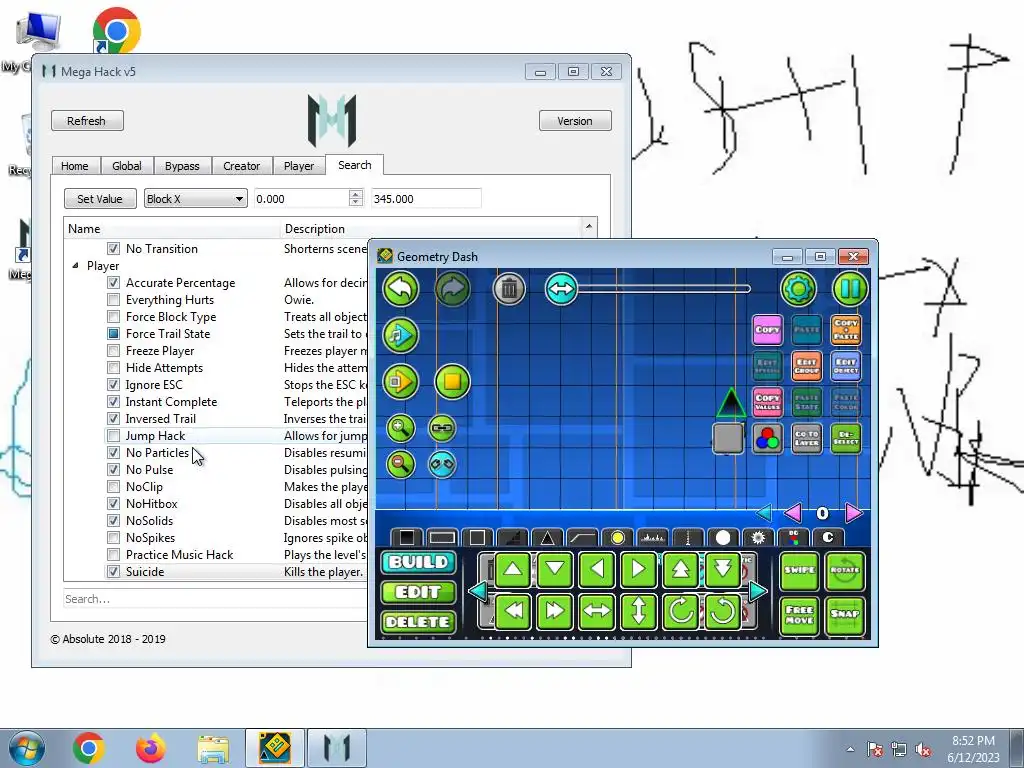
Task: Toggle the Free Move option
Action: coord(799,615)
